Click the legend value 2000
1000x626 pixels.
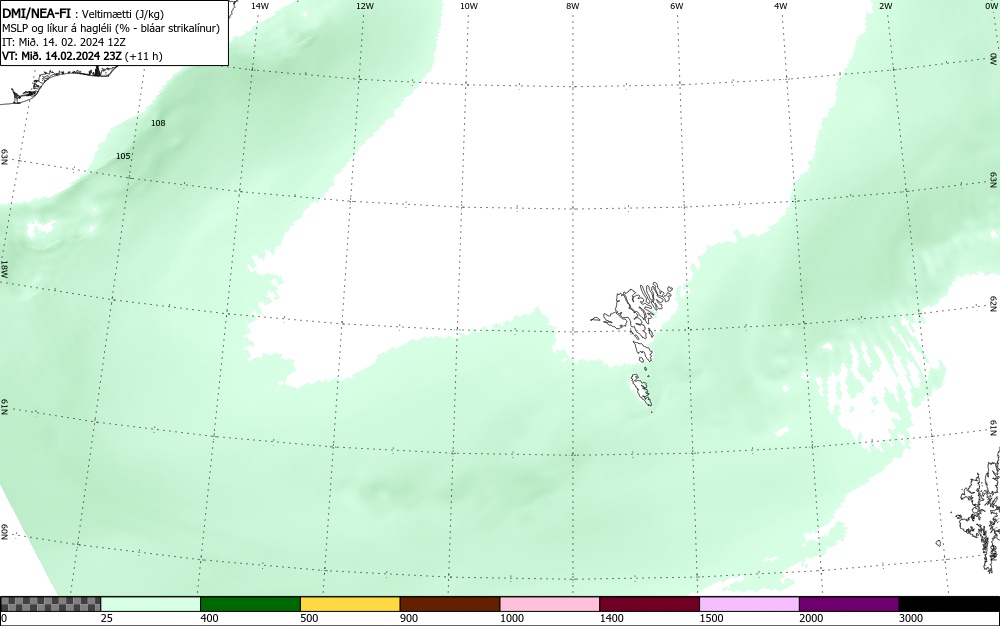pos(811,618)
